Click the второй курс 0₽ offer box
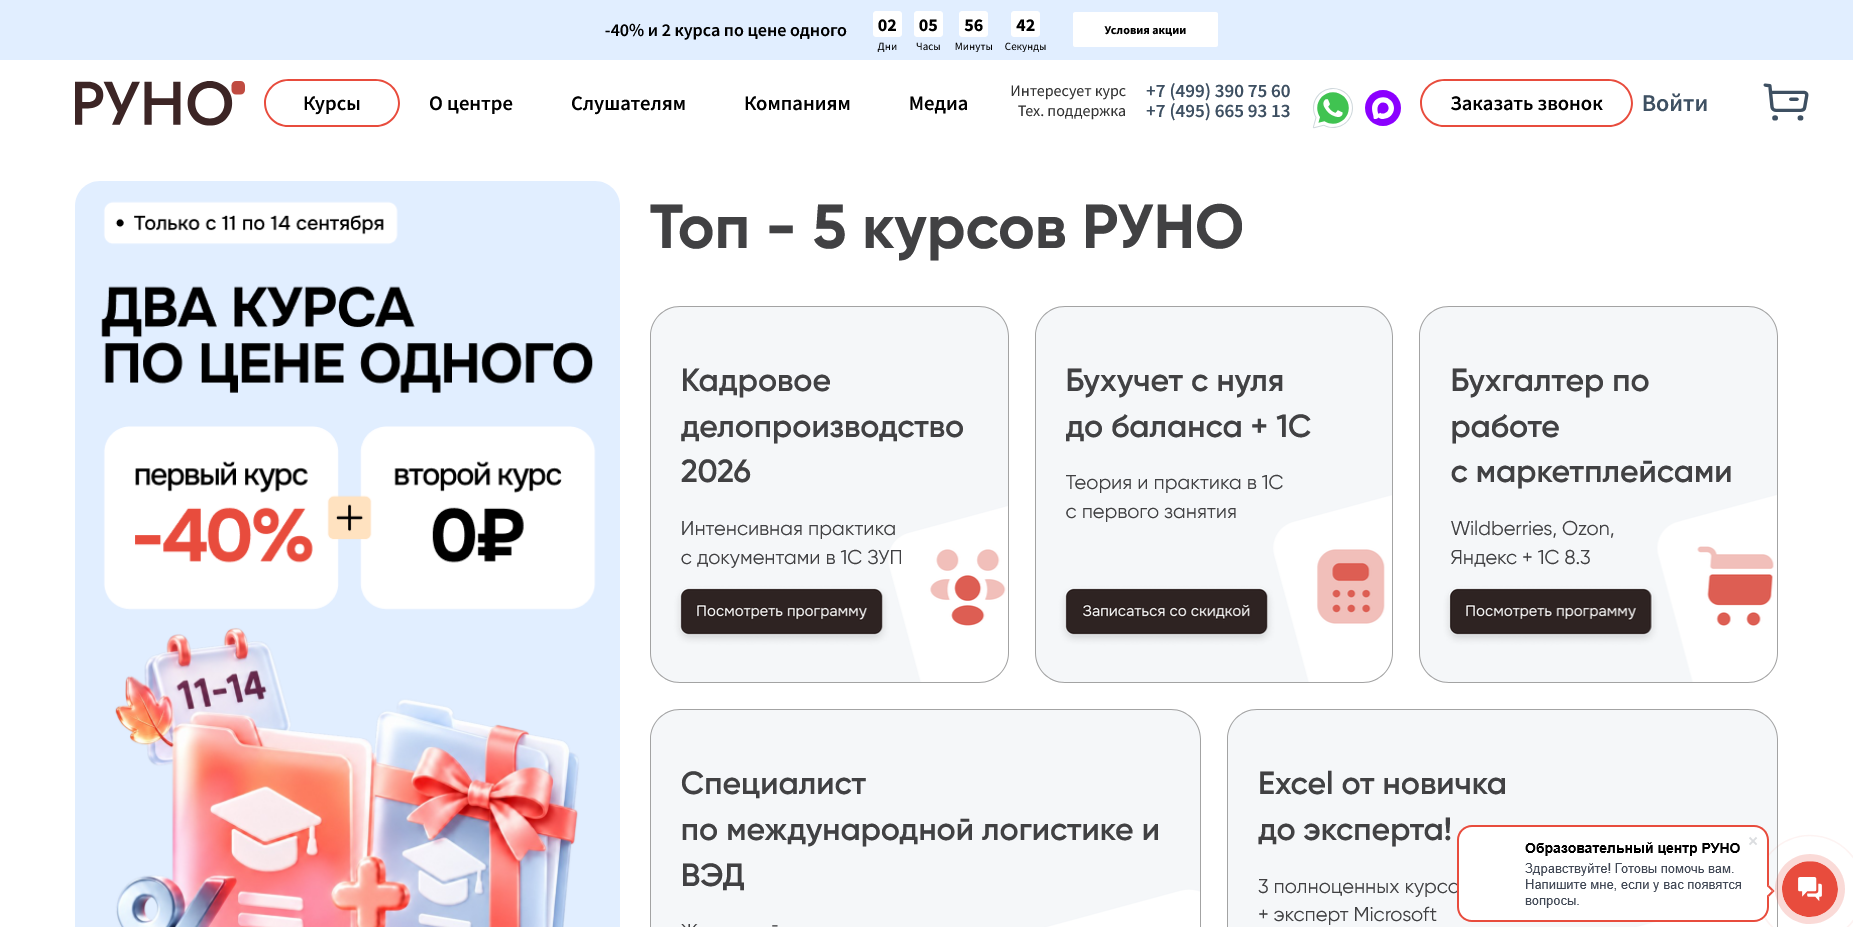 click(x=477, y=518)
